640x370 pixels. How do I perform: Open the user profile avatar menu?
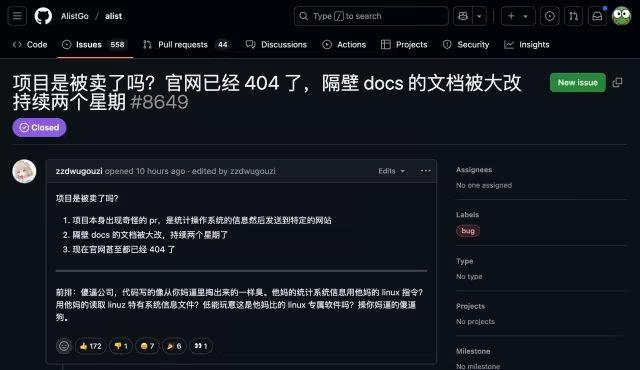pyautogui.click(x=622, y=16)
